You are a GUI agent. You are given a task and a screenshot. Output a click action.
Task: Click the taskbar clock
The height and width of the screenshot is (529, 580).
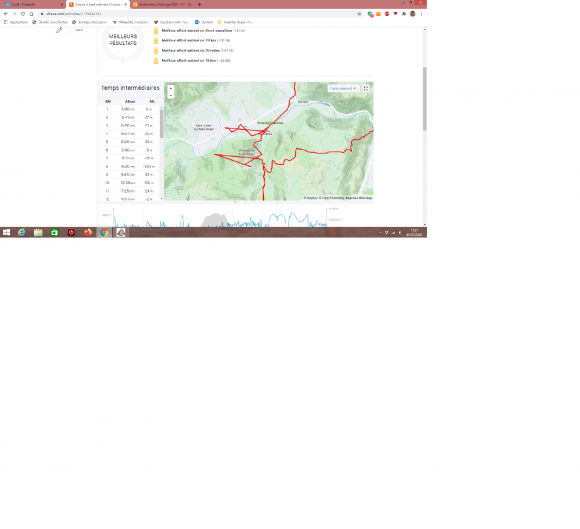coord(414,233)
